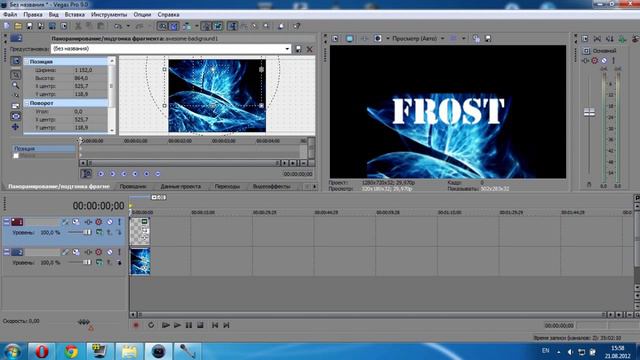Viewport: 640px width, 360px height.
Task: Collapse the Поворот property group
Action: pyautogui.click(x=26, y=103)
